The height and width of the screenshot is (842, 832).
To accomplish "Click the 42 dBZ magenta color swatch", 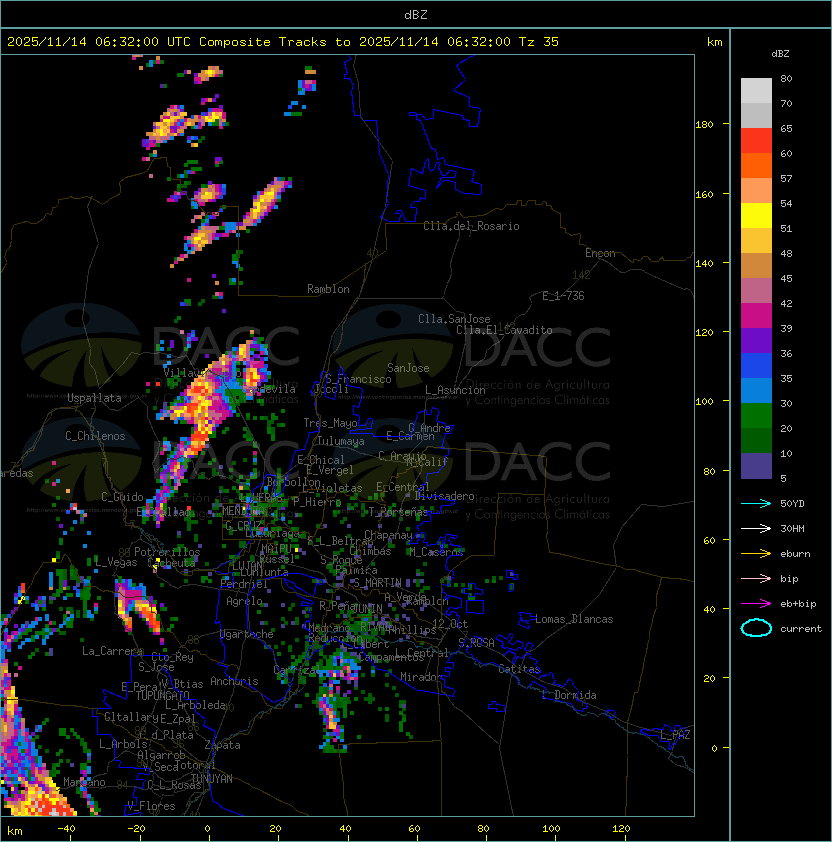I will 756,316.
